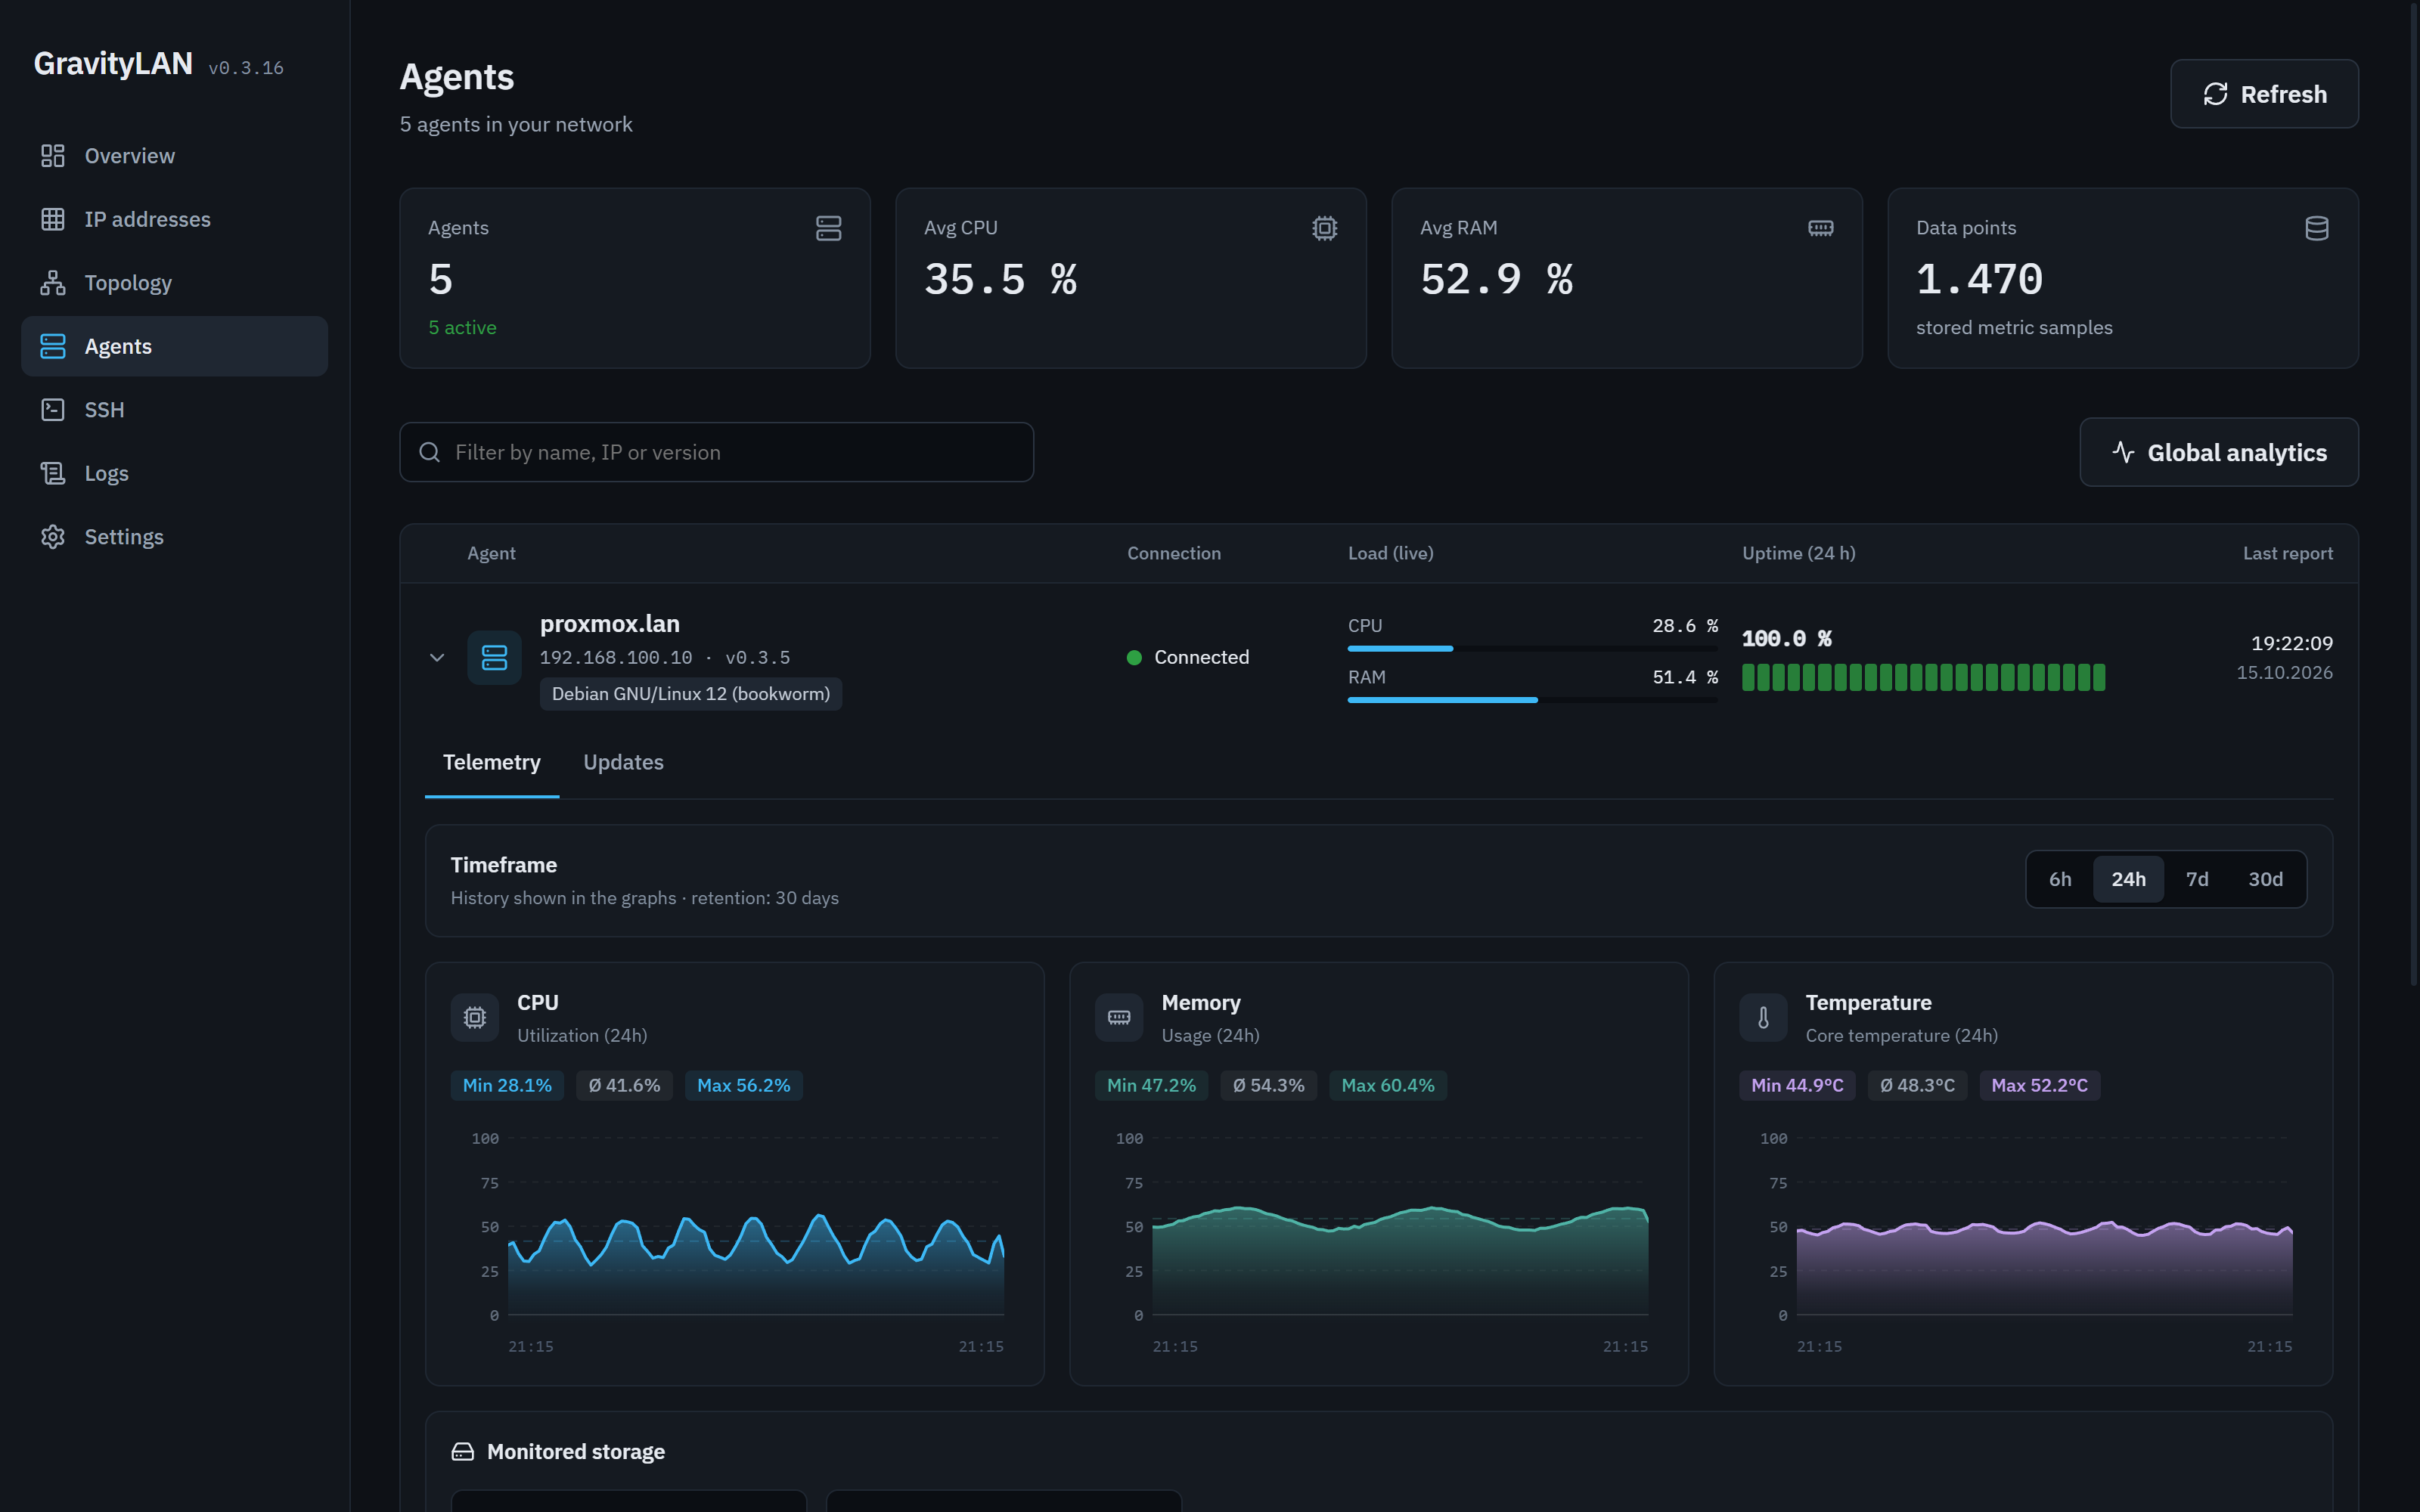
Task: Select the 24h timeframe
Action: tap(2128, 879)
